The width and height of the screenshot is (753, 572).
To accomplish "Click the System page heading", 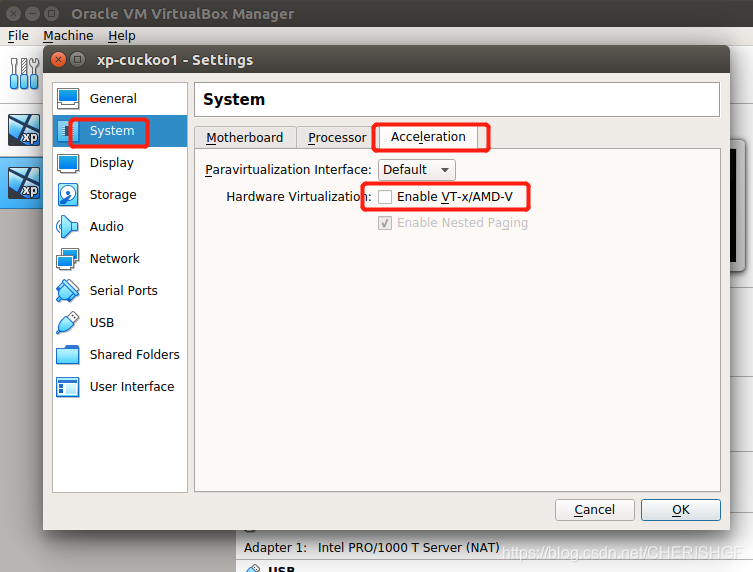I will point(234,99).
